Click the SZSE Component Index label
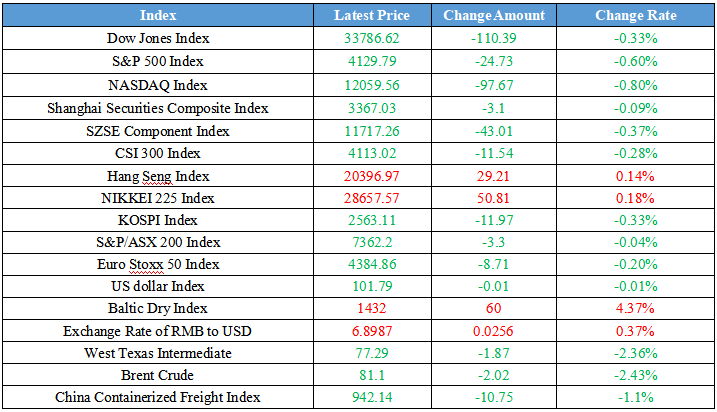The image size is (717, 412). [158, 130]
